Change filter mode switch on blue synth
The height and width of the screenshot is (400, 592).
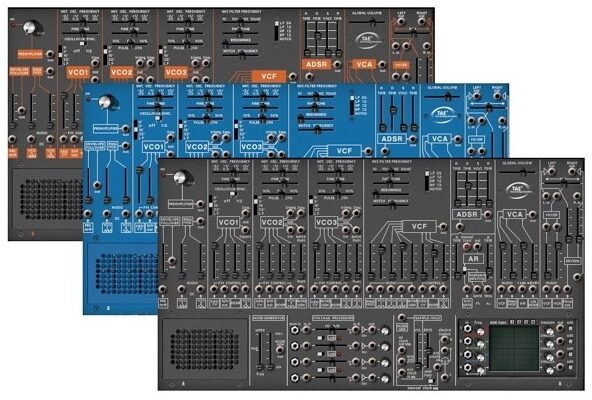coord(352,106)
